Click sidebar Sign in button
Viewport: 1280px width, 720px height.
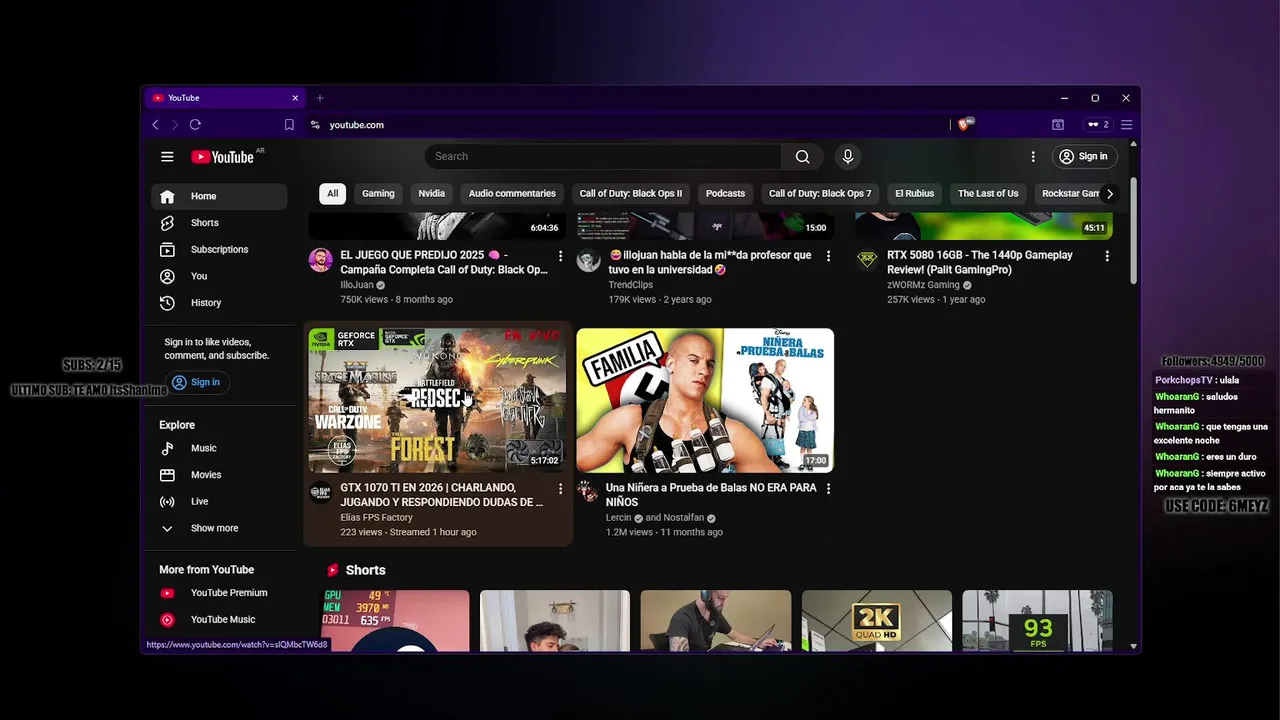coord(196,382)
